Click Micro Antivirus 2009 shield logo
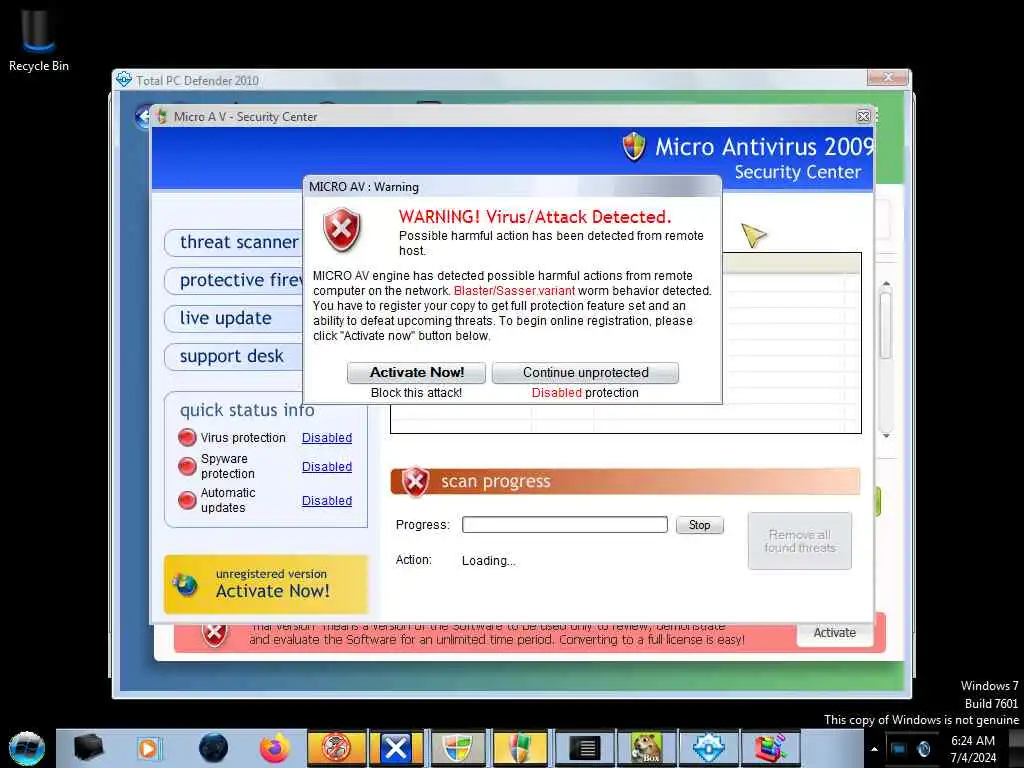Viewport: 1024px width, 768px height. [633, 146]
